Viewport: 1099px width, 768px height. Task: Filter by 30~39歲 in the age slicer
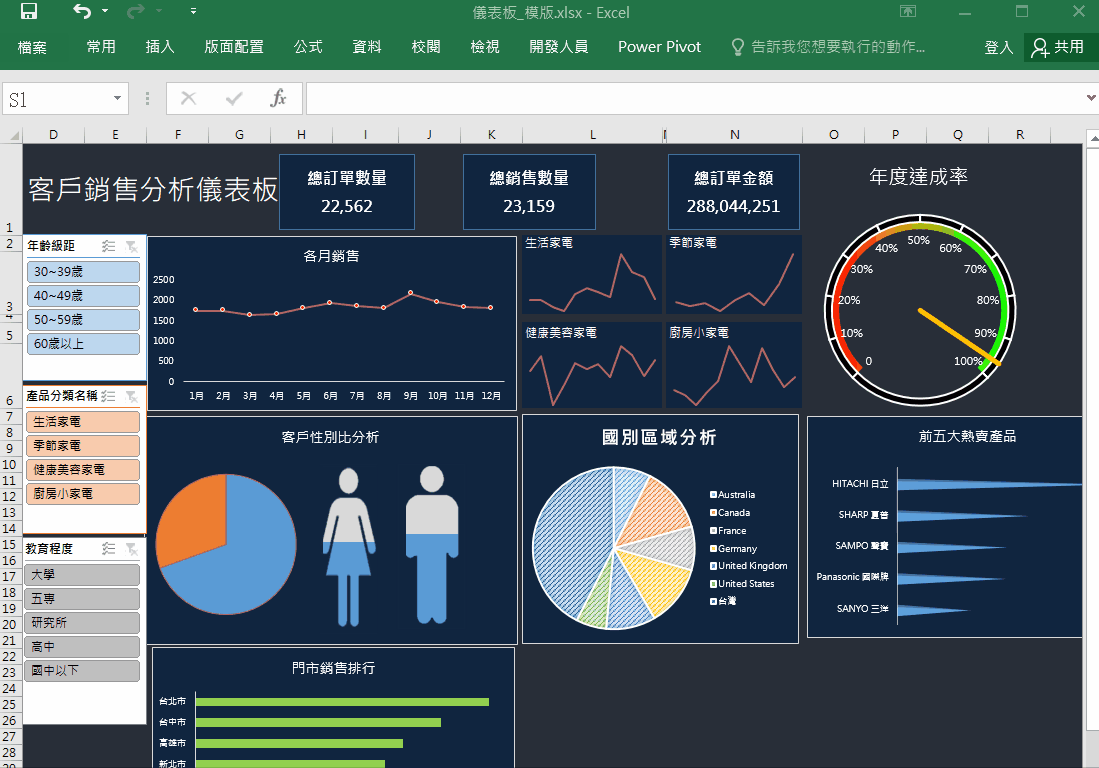pyautogui.click(x=84, y=272)
